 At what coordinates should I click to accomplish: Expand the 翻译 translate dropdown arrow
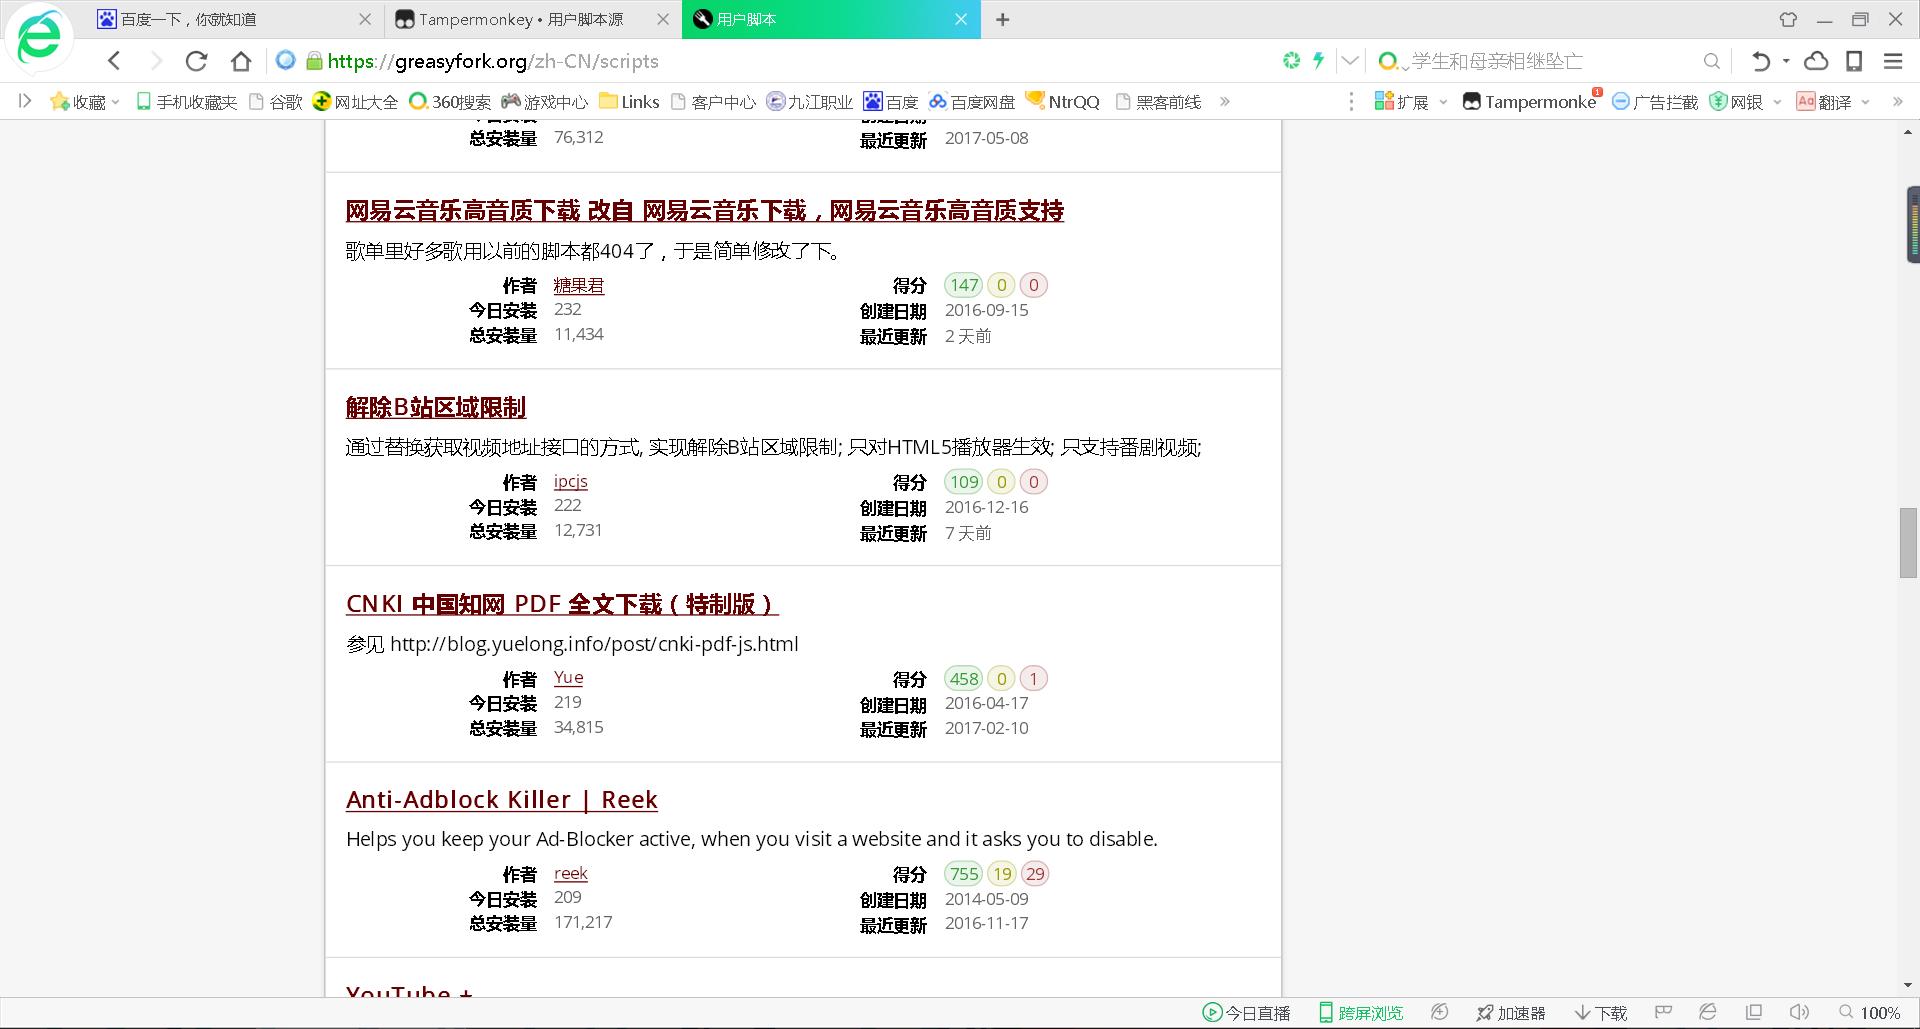(1864, 101)
